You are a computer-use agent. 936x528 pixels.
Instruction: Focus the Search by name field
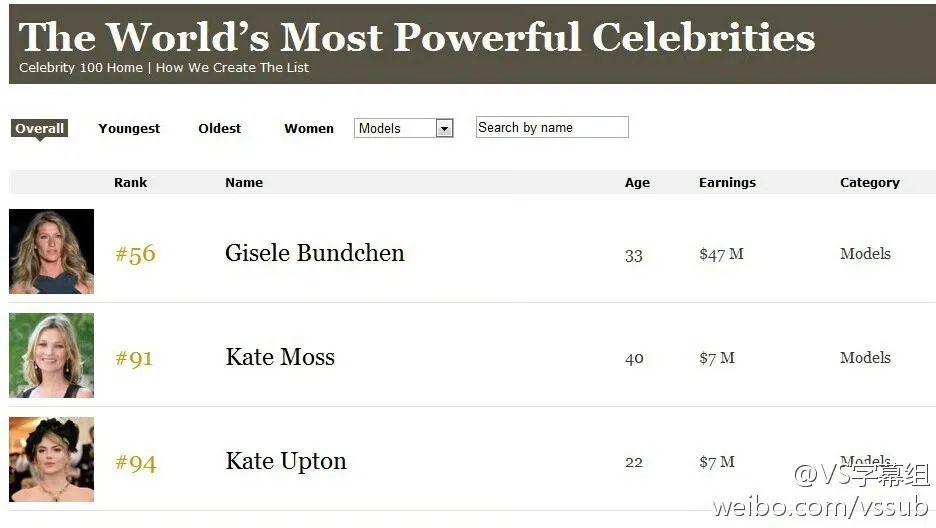[x=552, y=127]
